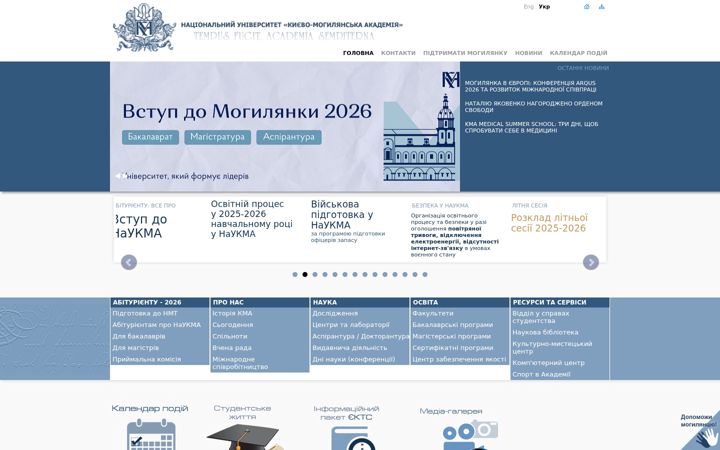720x450 pixels.
Task: Open Безпека у НаУКМА card text
Action: (455, 235)
